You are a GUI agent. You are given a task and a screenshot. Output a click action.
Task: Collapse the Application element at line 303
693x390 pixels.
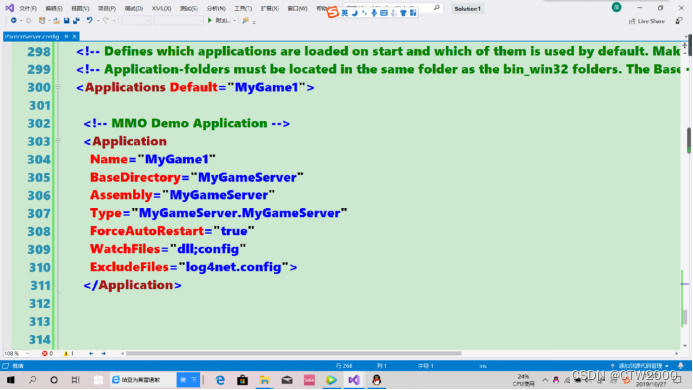pos(58,141)
